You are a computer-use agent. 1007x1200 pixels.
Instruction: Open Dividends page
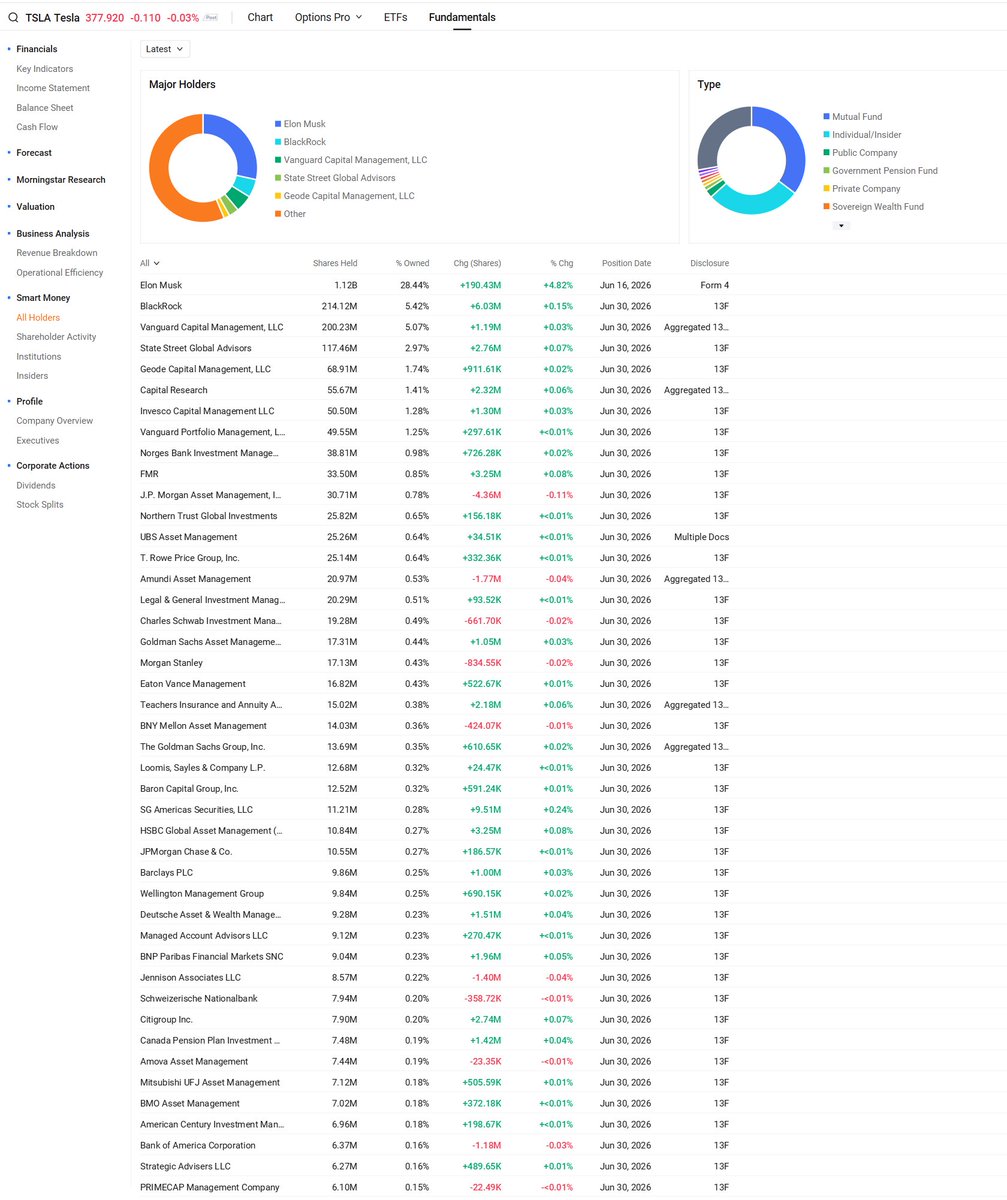pos(36,485)
